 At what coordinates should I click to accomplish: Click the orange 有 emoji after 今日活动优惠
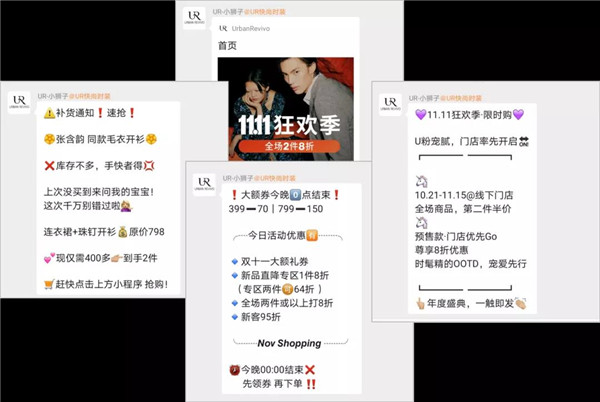point(312,236)
